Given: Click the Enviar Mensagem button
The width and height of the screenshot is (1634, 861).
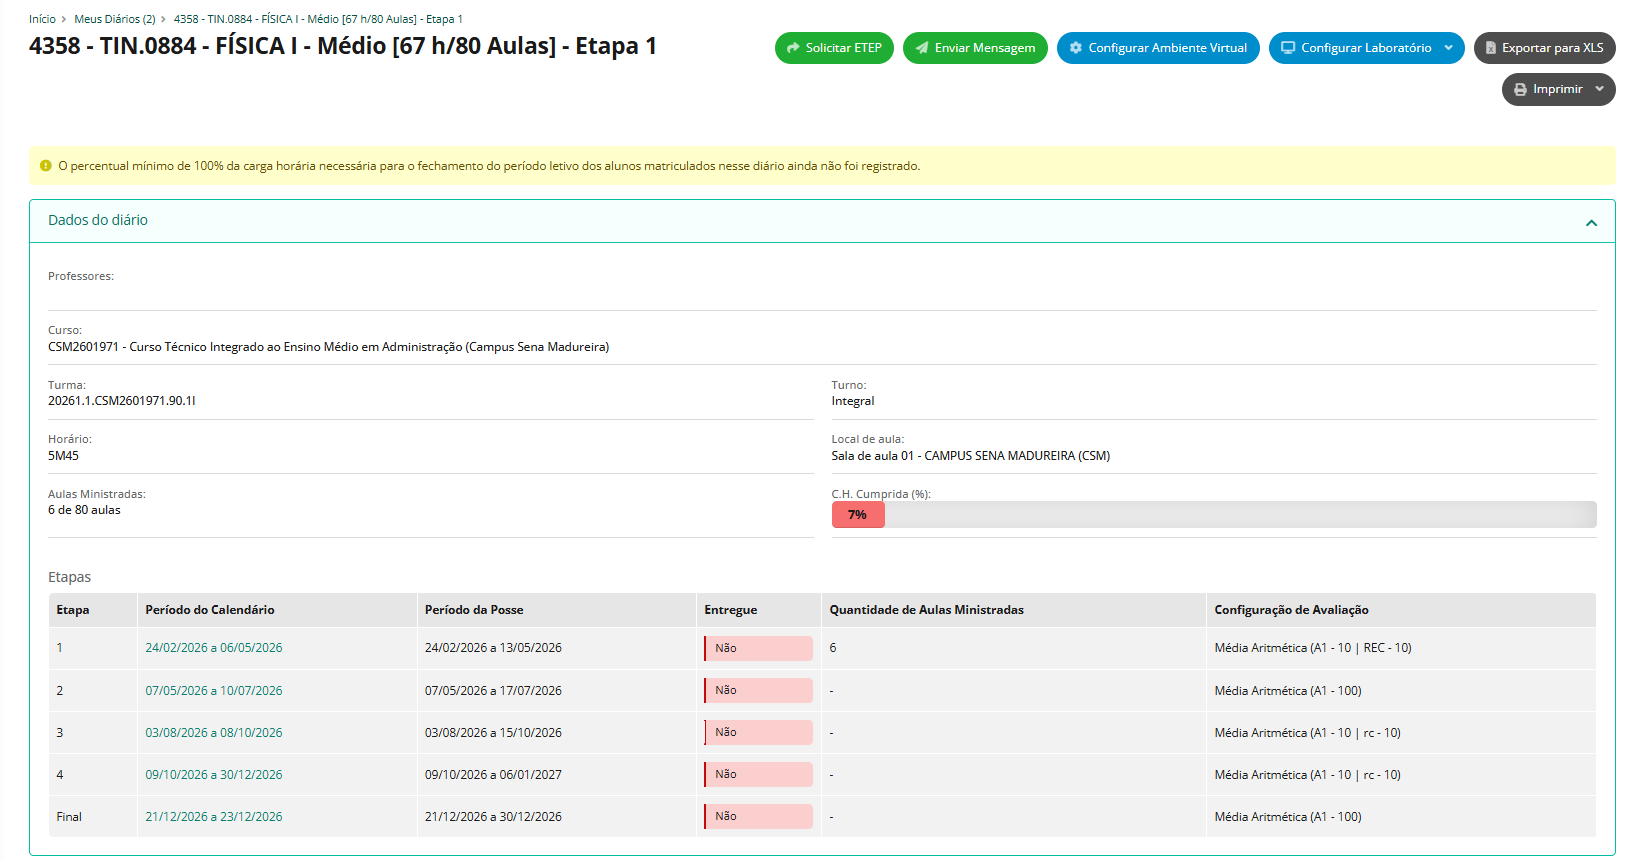Looking at the screenshot, I should (x=975, y=48).
